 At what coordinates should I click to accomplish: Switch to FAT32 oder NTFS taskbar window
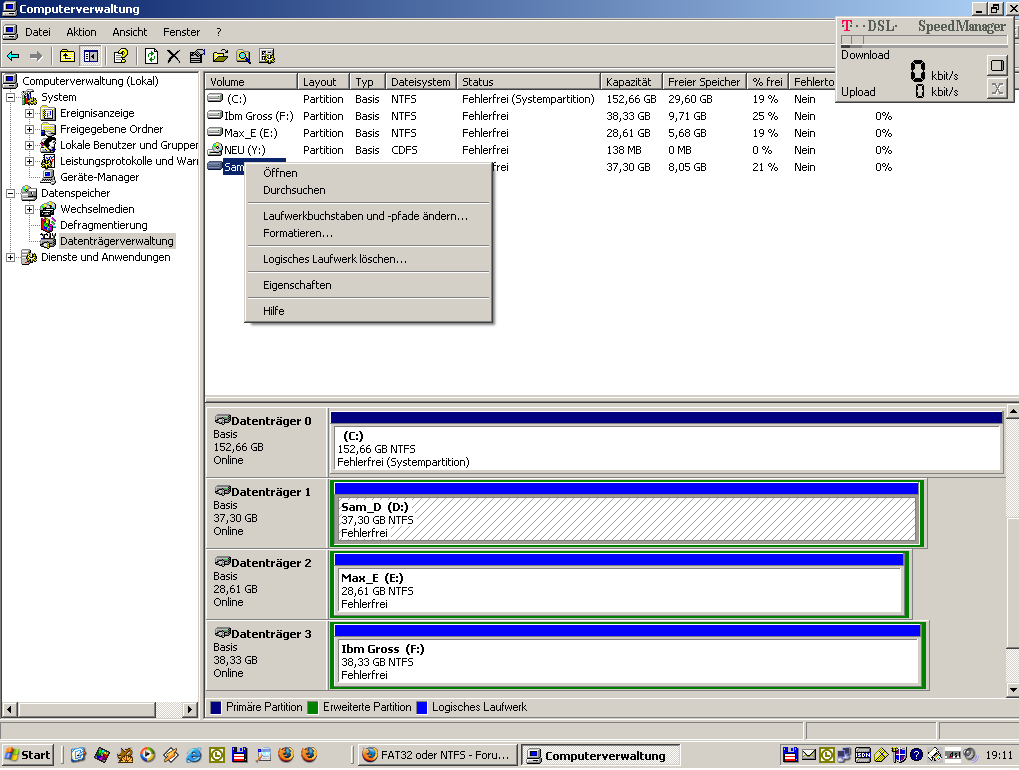click(437, 755)
